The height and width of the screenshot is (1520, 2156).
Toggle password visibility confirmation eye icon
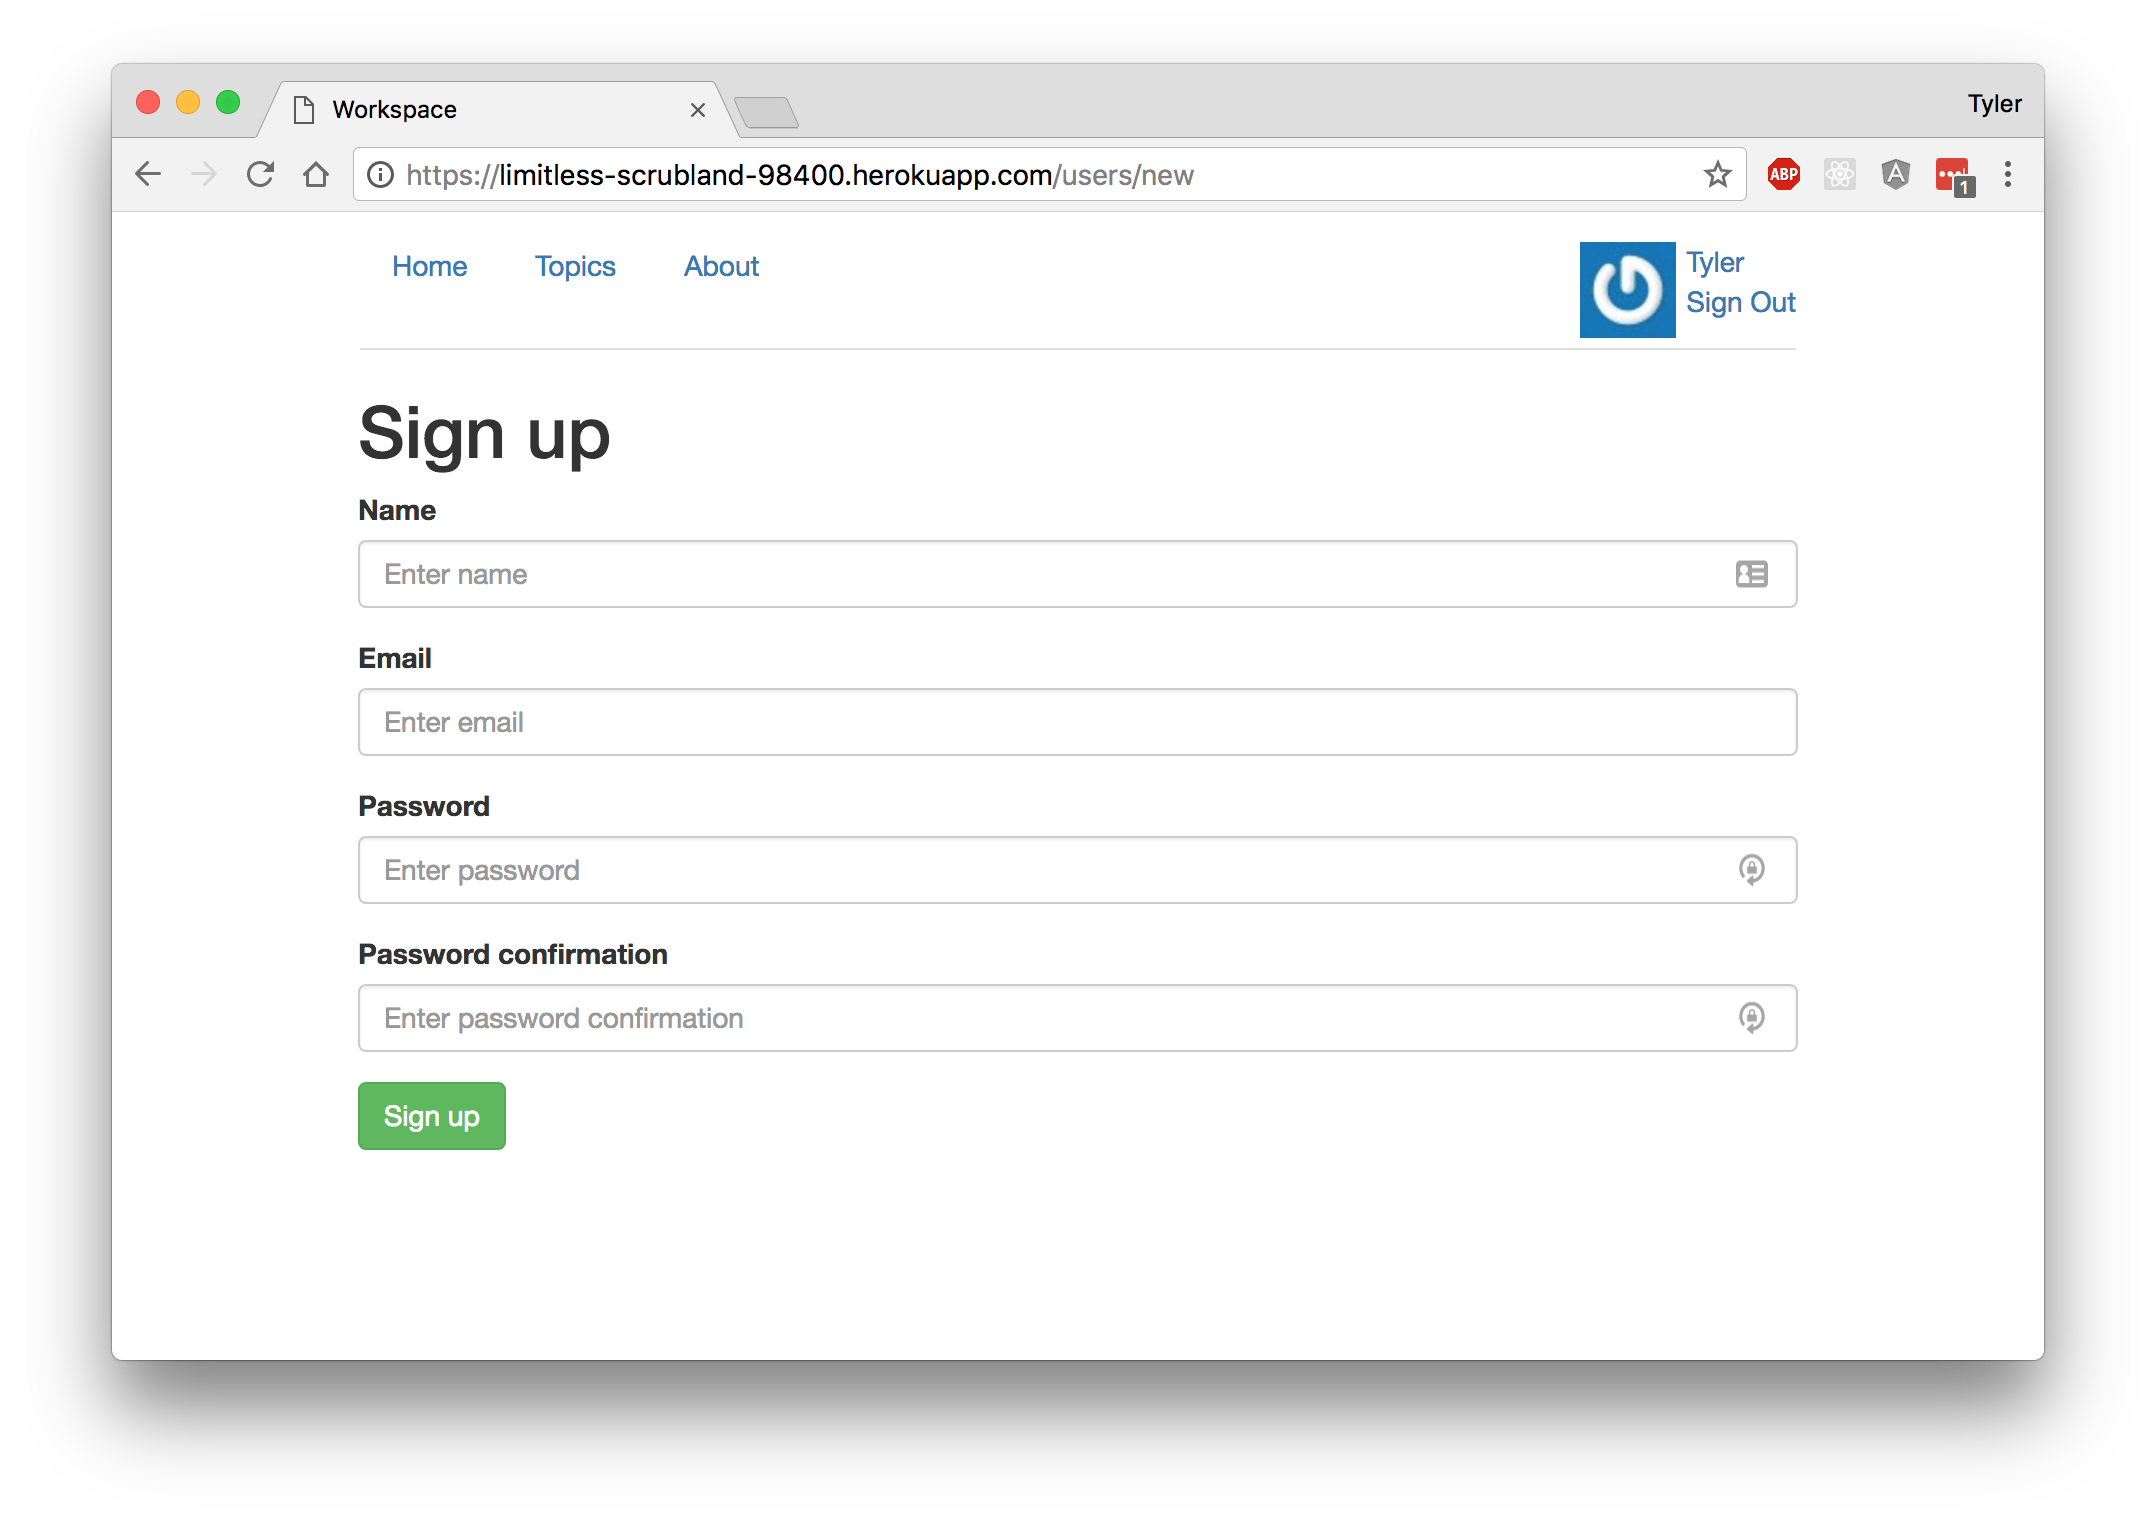[1751, 1017]
